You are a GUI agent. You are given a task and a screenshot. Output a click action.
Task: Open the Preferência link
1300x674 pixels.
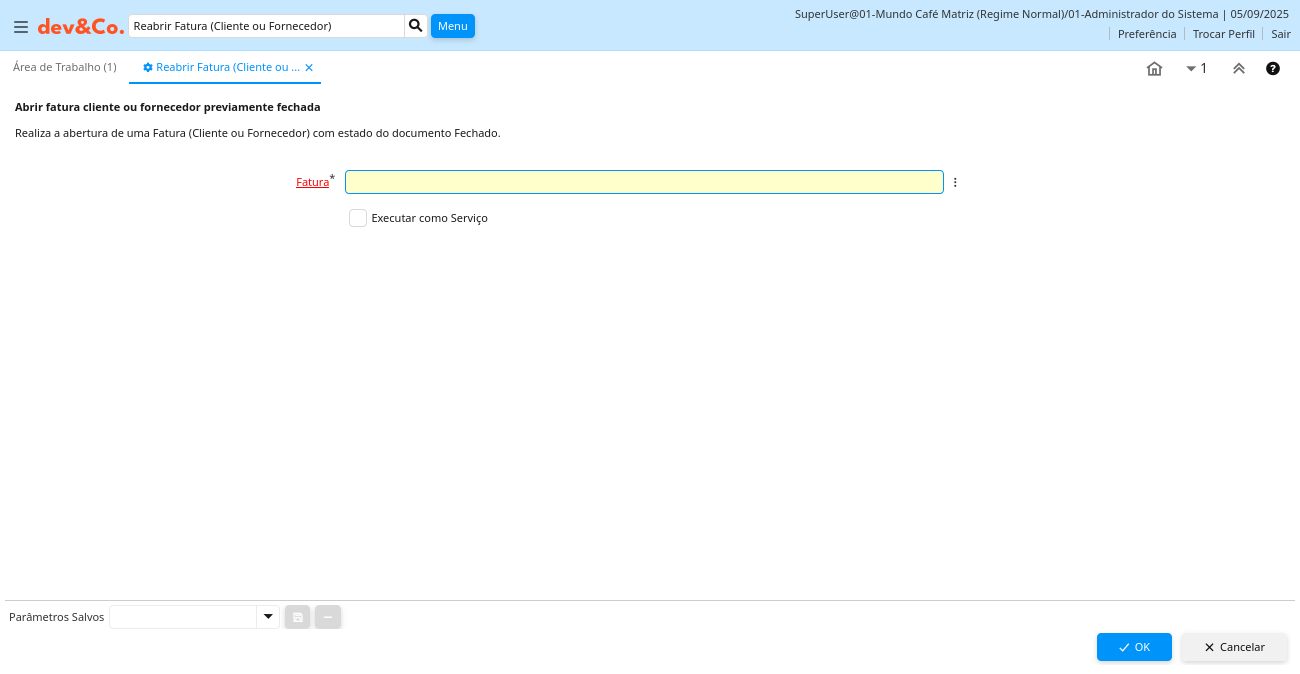pyautogui.click(x=1146, y=34)
